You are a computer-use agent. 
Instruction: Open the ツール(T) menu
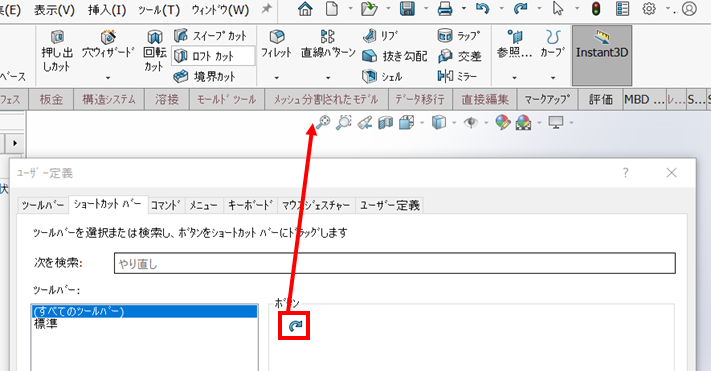pos(159,10)
